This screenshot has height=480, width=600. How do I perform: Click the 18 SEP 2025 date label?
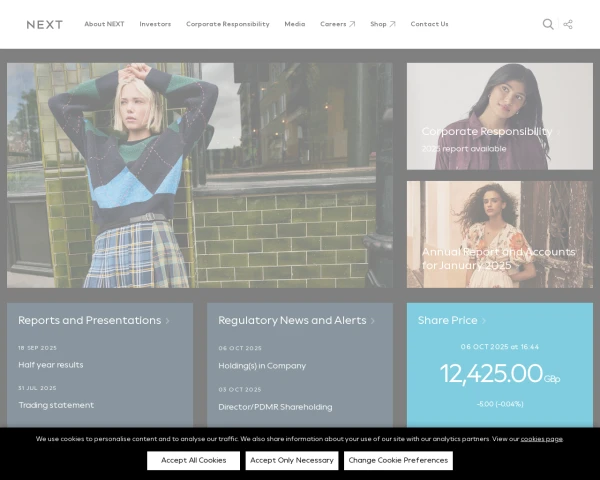click(x=38, y=348)
